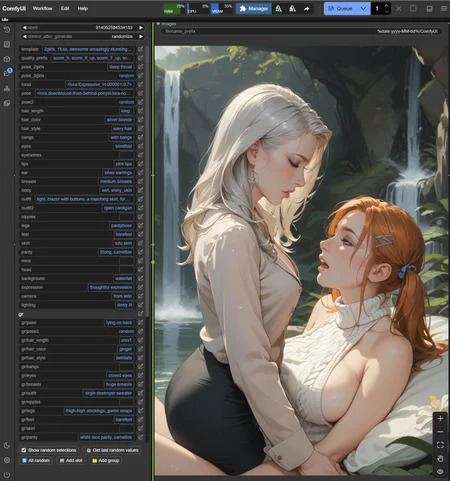Image resolution: width=450 pixels, height=481 pixels.
Task: Click the 'All random' button
Action: tap(36, 461)
